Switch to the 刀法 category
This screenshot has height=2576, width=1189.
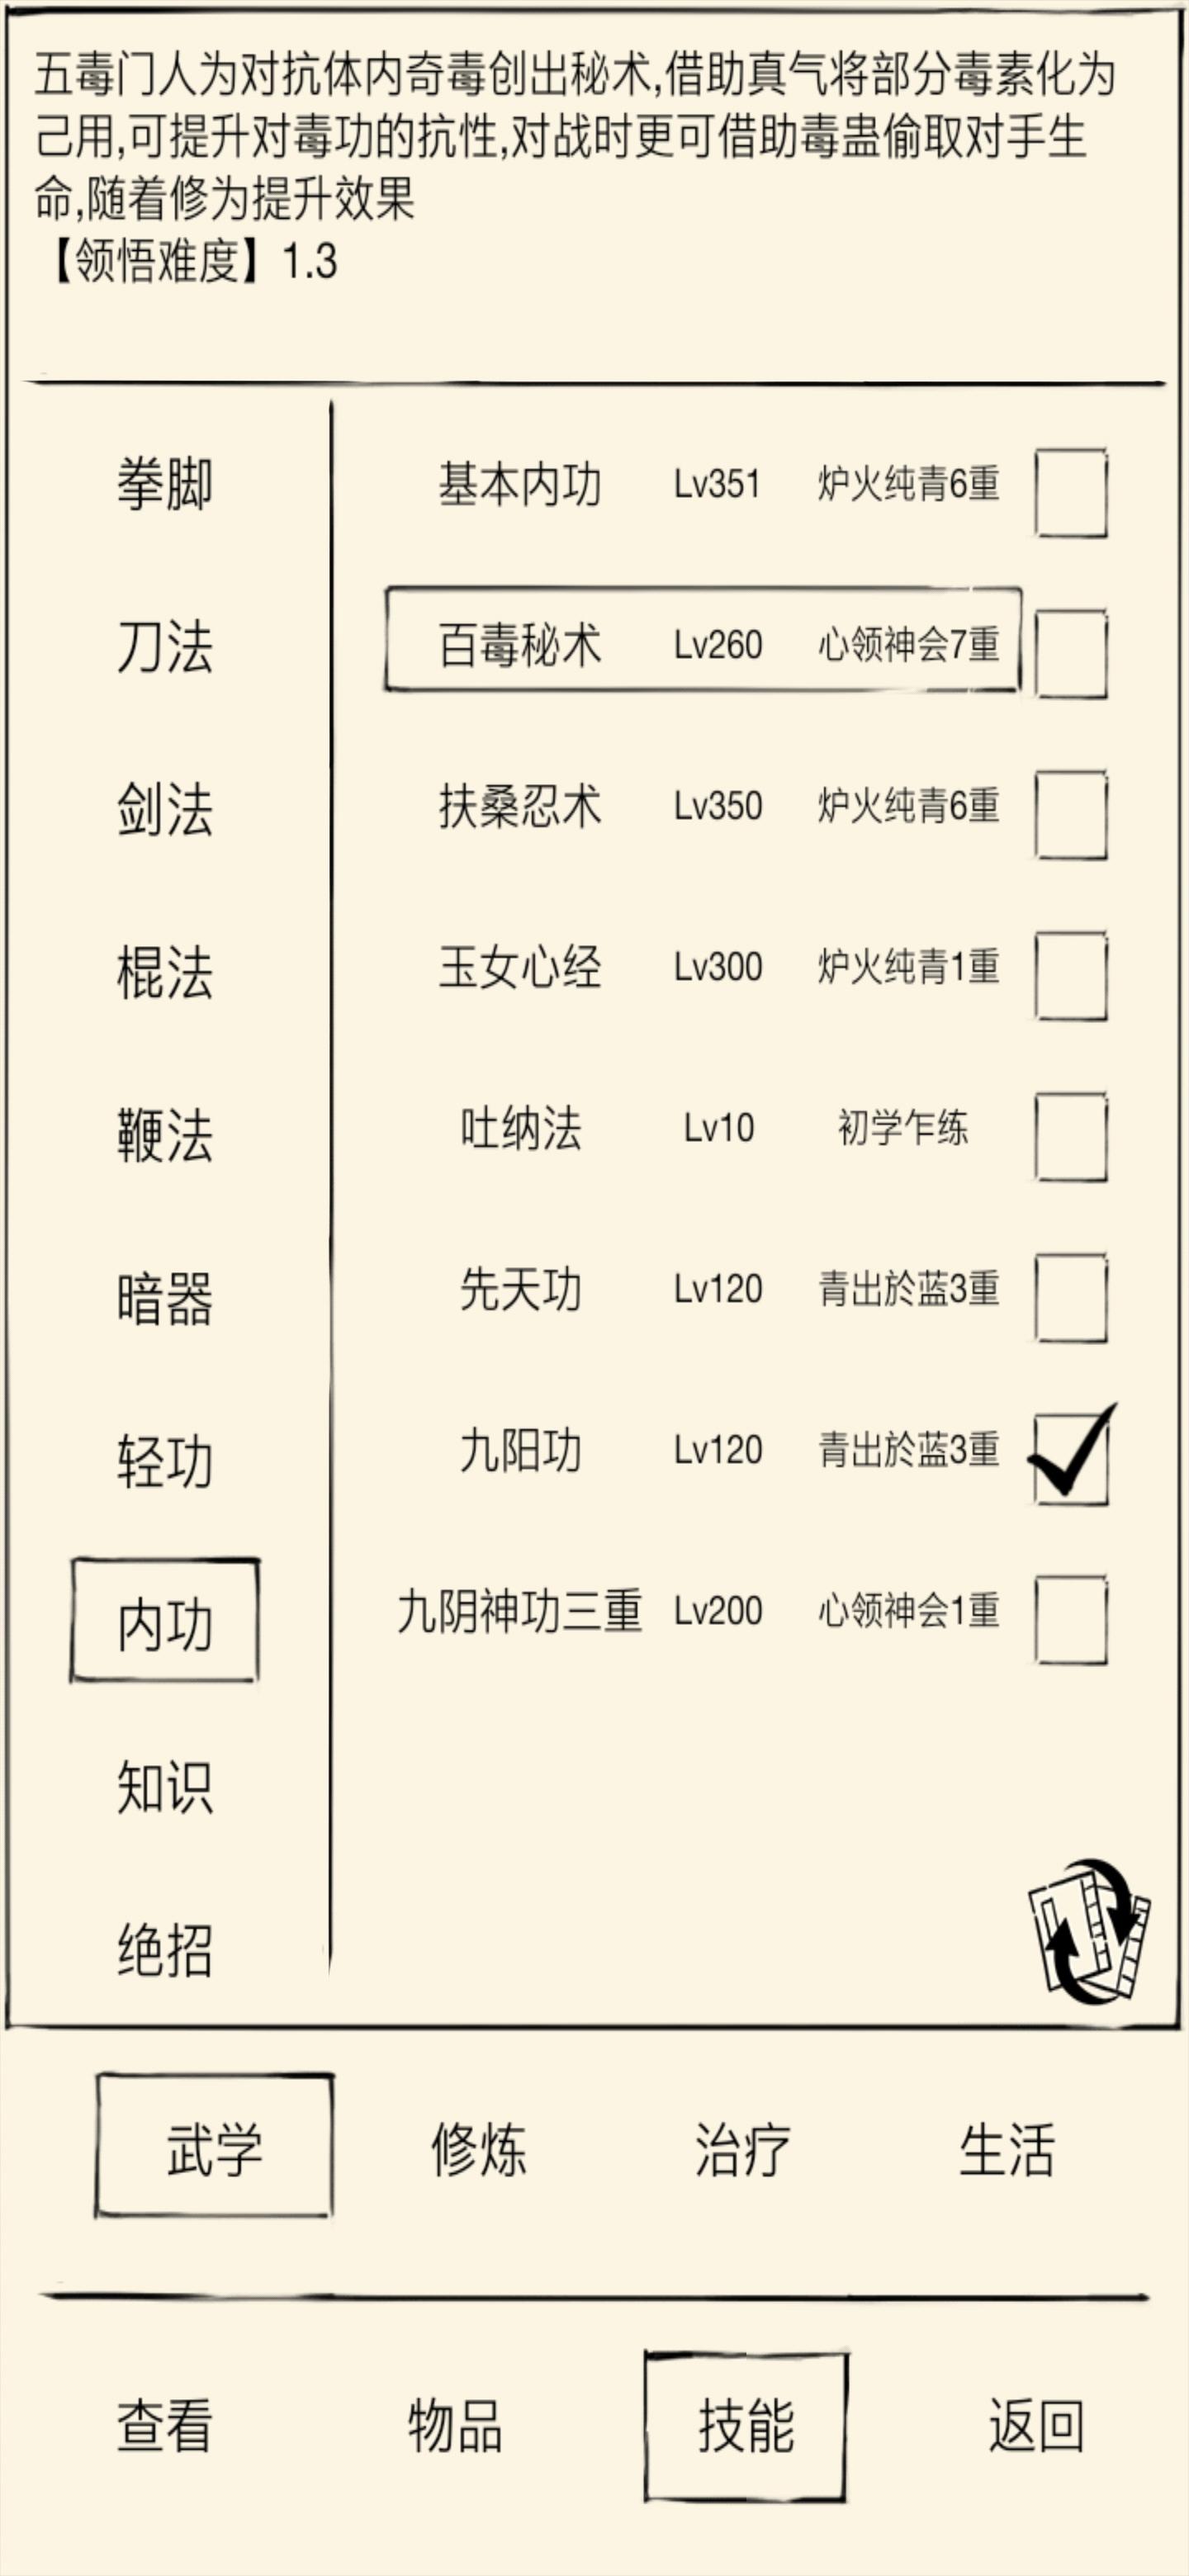[x=165, y=646]
